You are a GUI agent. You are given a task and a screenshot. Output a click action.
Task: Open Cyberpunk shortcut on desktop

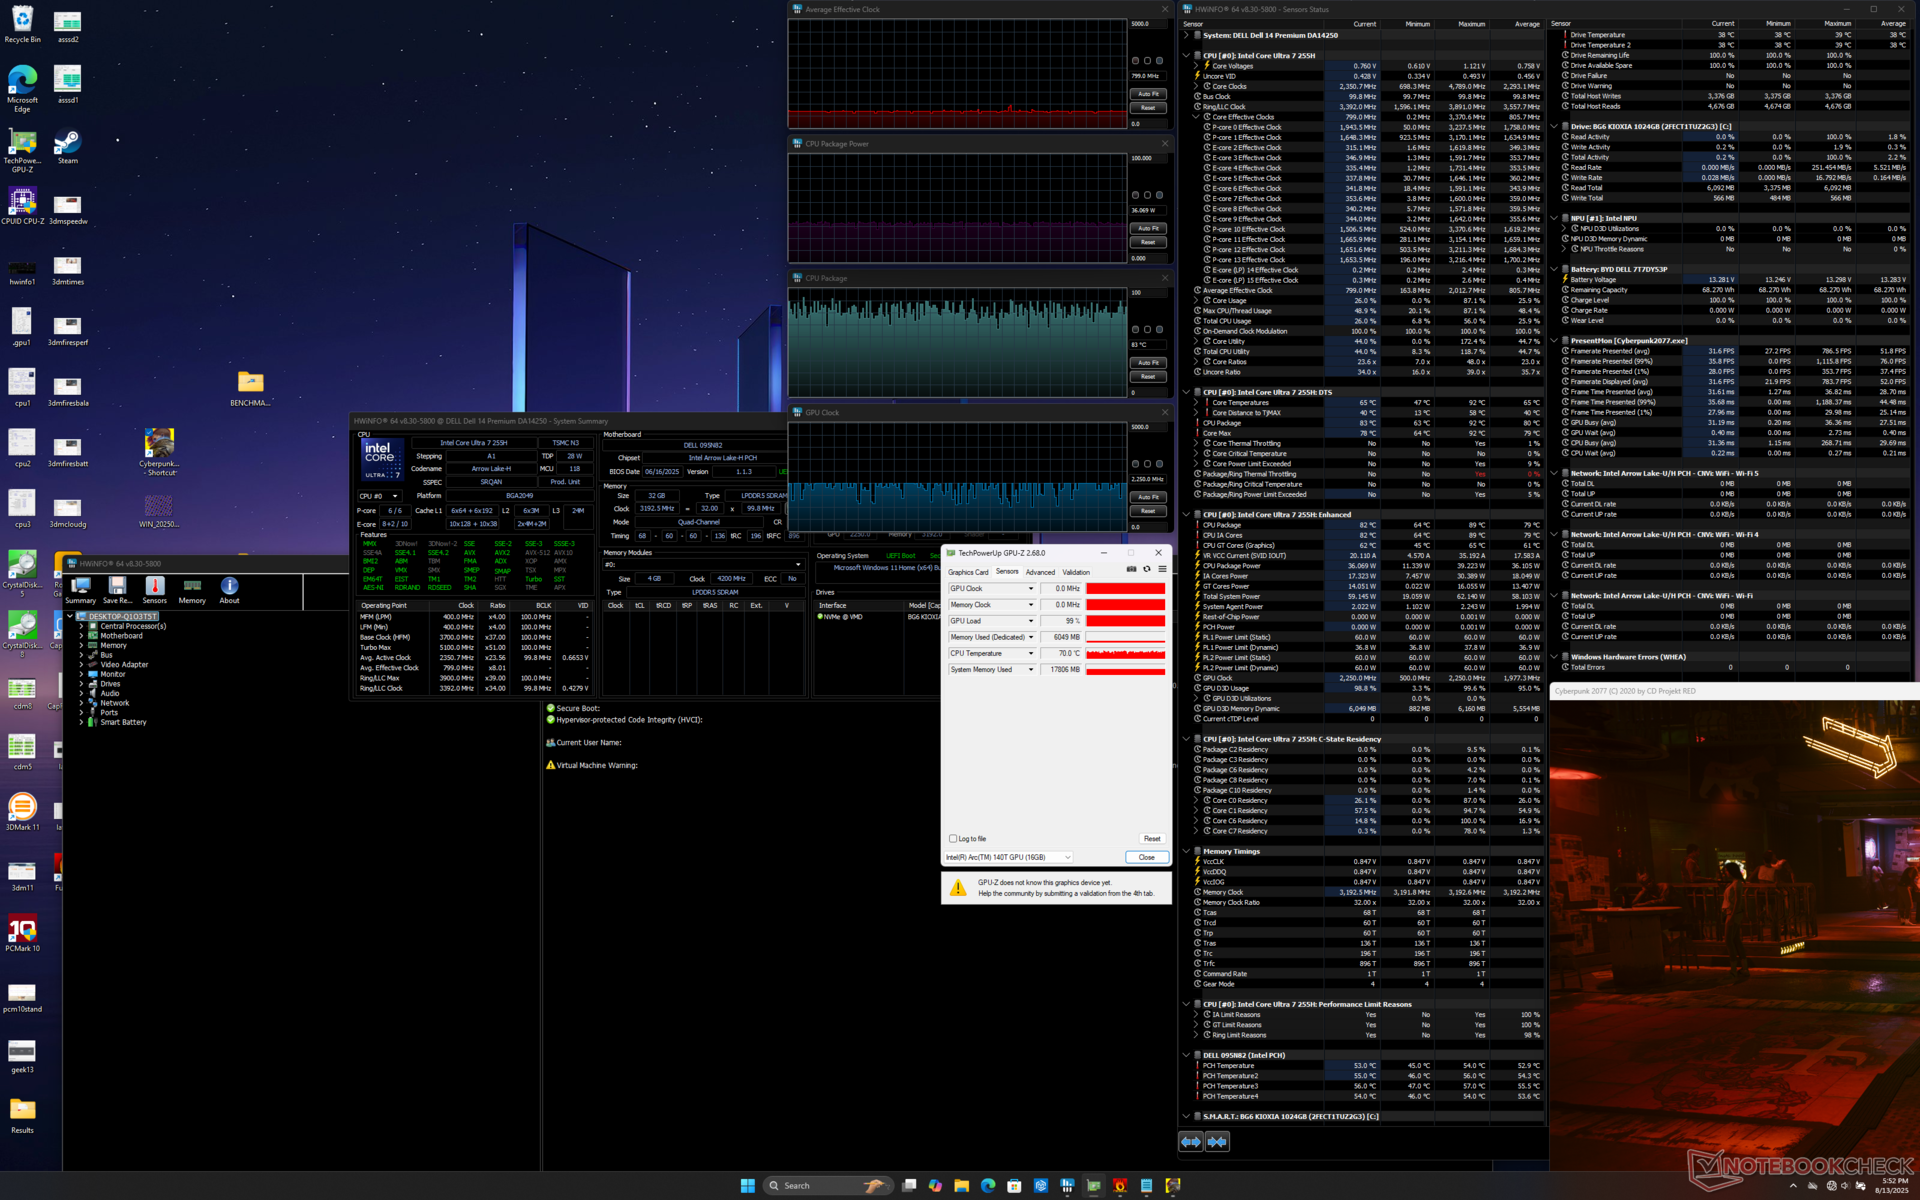[x=159, y=452]
